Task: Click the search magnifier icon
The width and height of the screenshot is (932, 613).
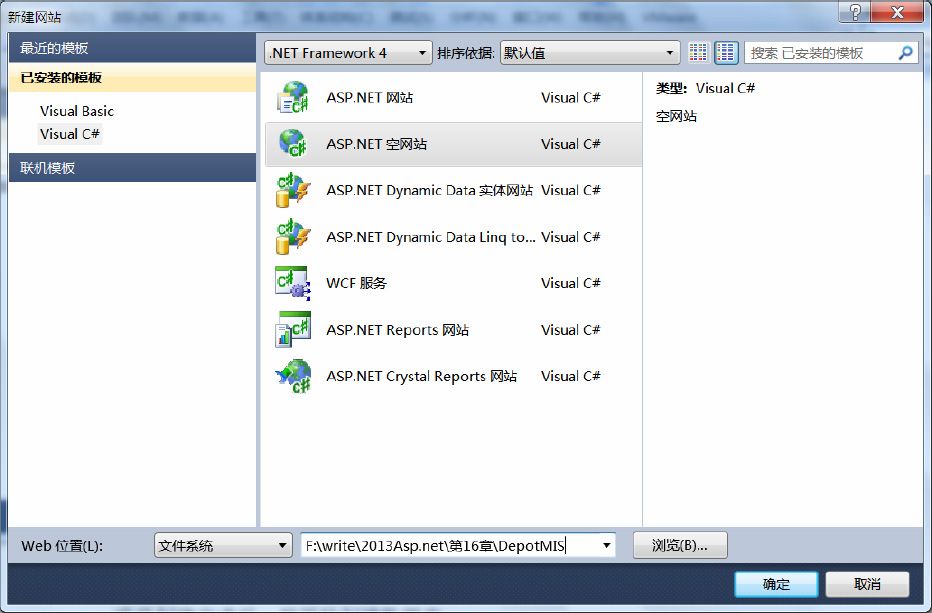Action: (905, 53)
